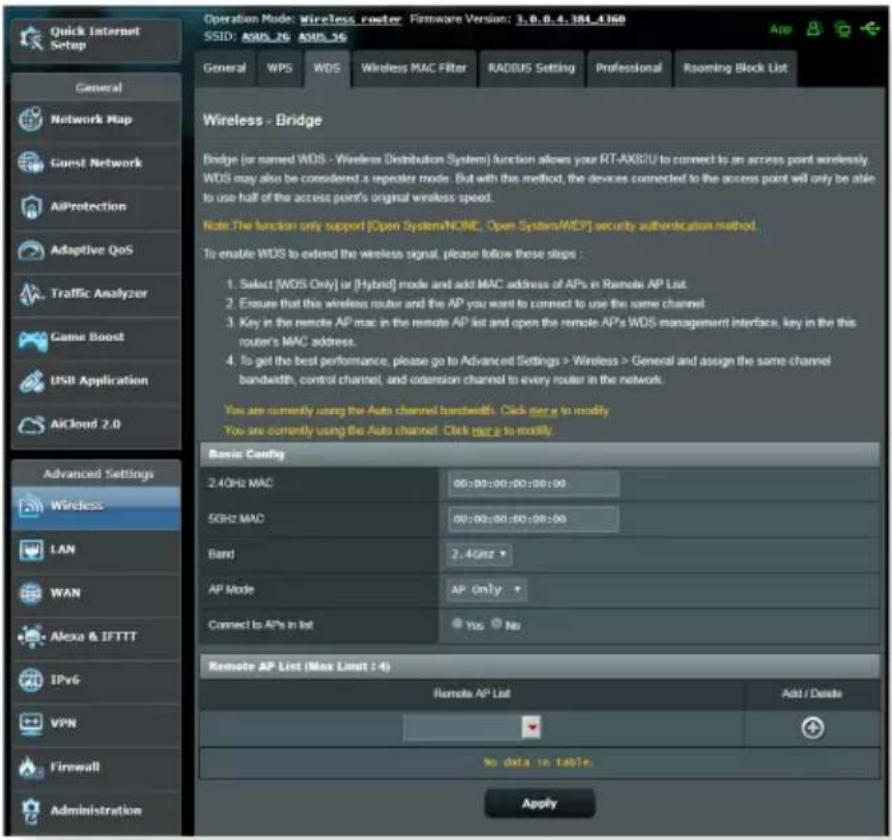Click the USB Application icon

click(x=31, y=381)
